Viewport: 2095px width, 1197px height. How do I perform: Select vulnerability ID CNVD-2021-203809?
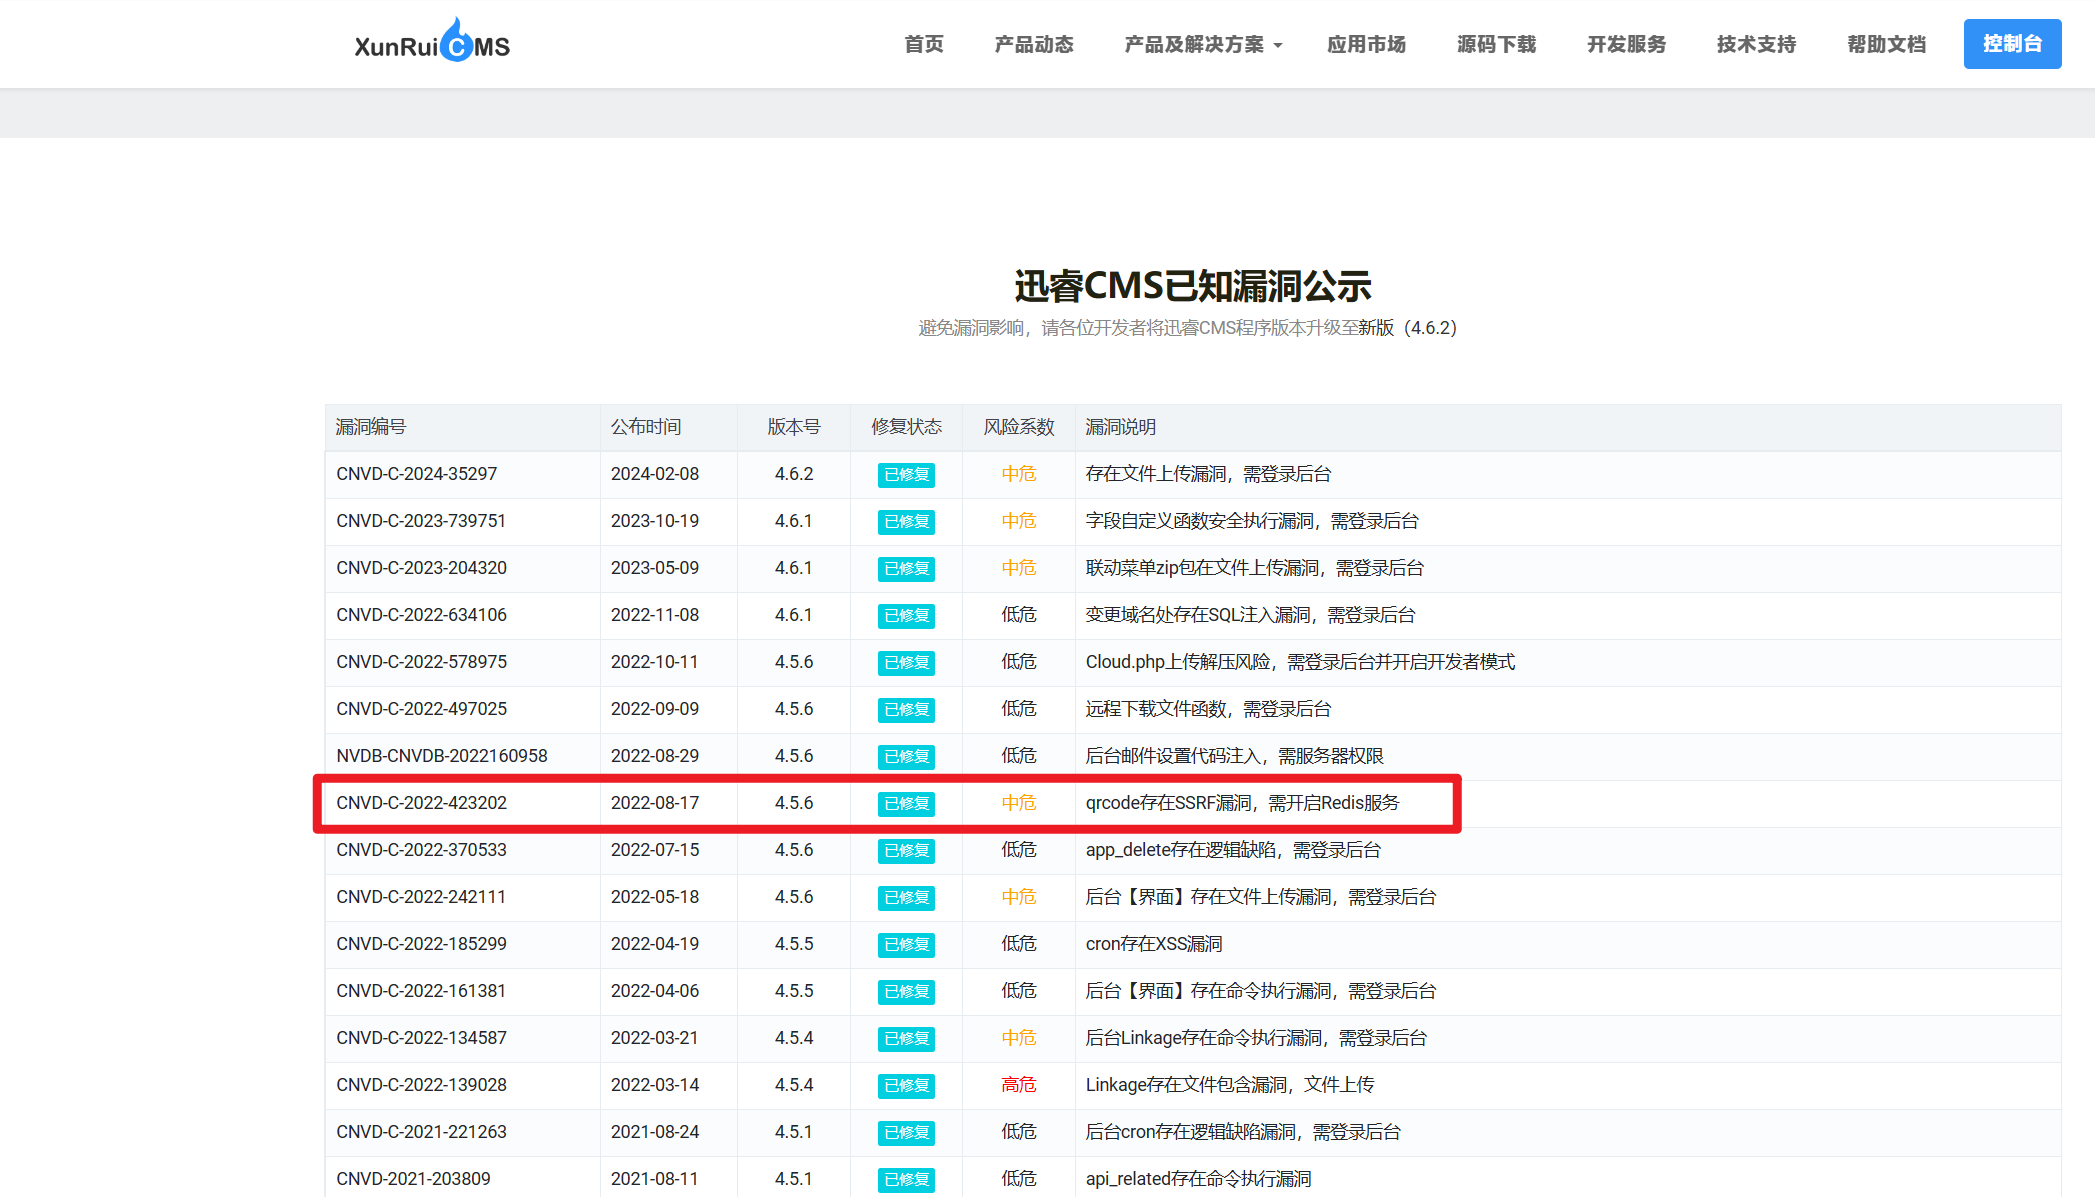pos(414,1179)
